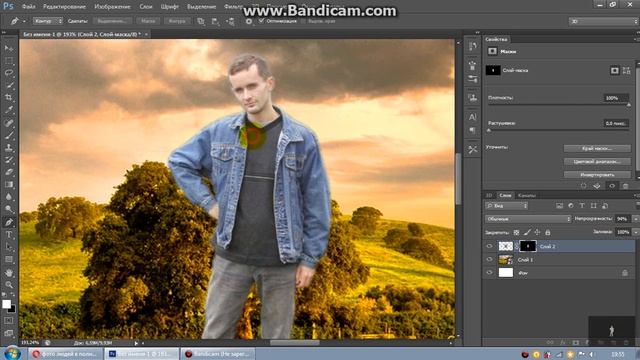Add vector mask button in Properties panel
The width and height of the screenshot is (640, 360).
[627, 71]
